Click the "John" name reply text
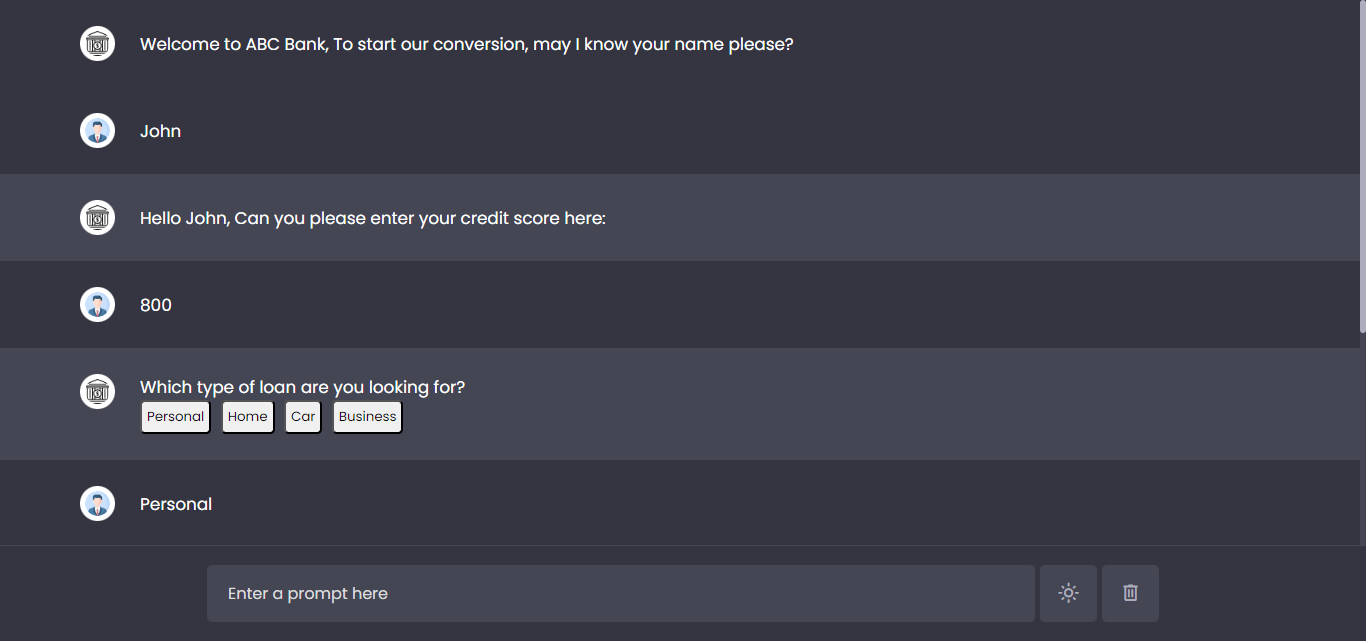Viewport: 1366px width, 641px height. 160,131
